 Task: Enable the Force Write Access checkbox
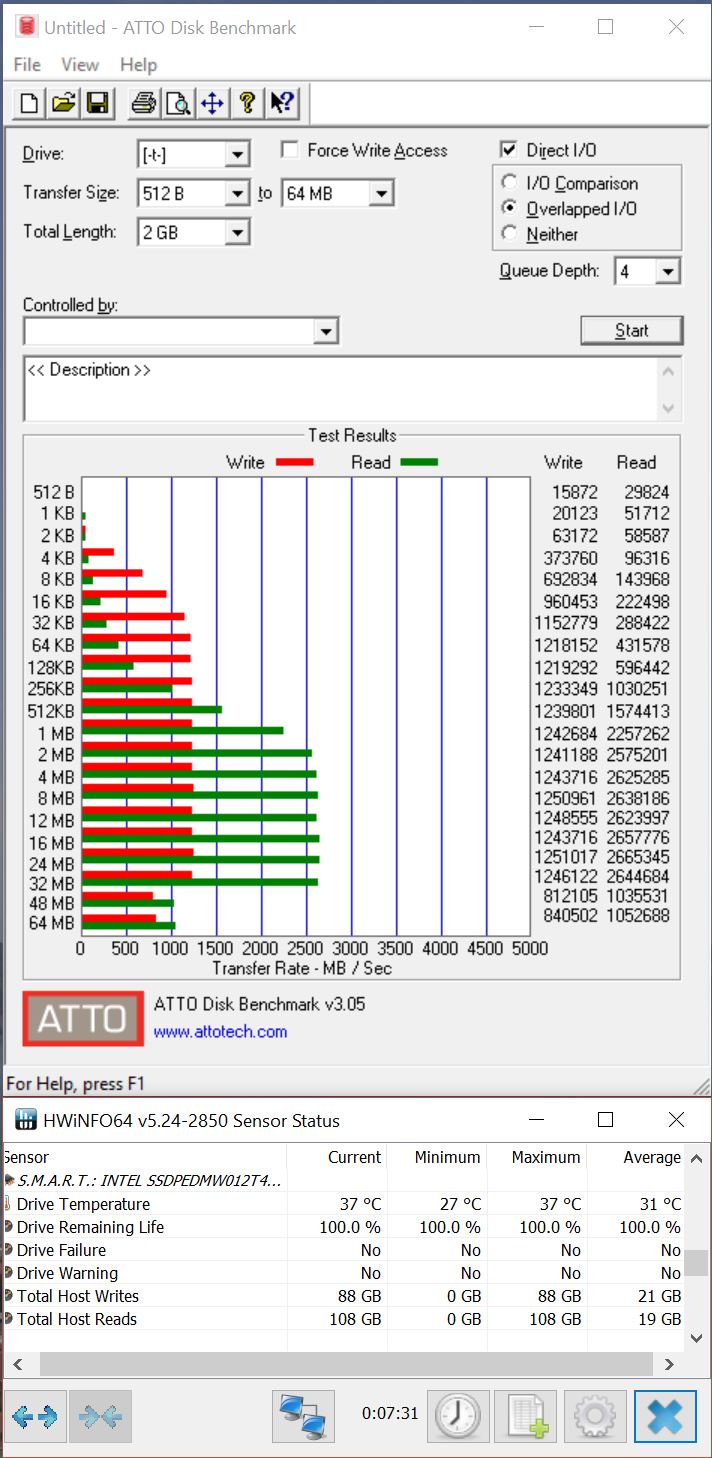(291, 150)
